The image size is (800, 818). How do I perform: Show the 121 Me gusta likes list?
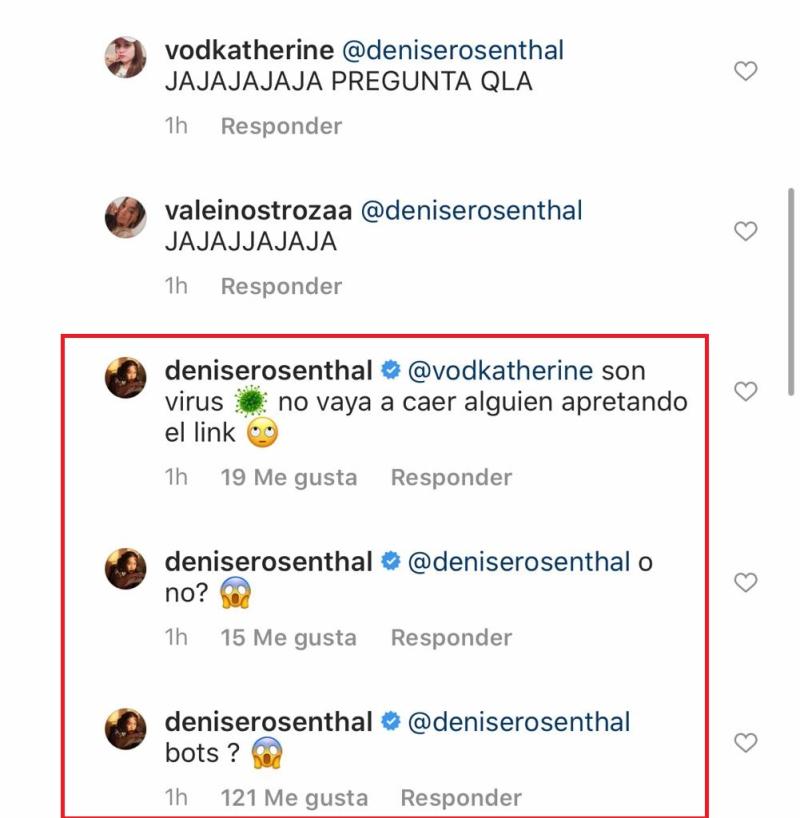tap(294, 798)
